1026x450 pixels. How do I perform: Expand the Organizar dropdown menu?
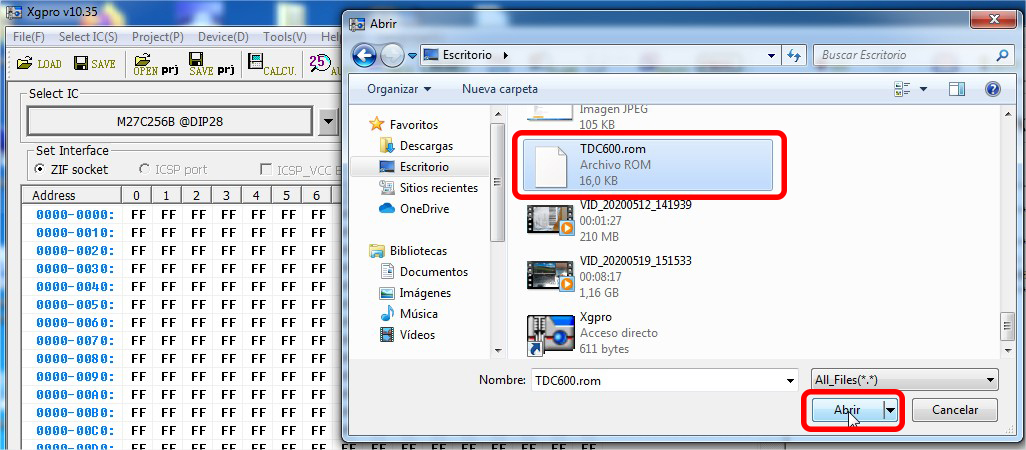[x=399, y=89]
